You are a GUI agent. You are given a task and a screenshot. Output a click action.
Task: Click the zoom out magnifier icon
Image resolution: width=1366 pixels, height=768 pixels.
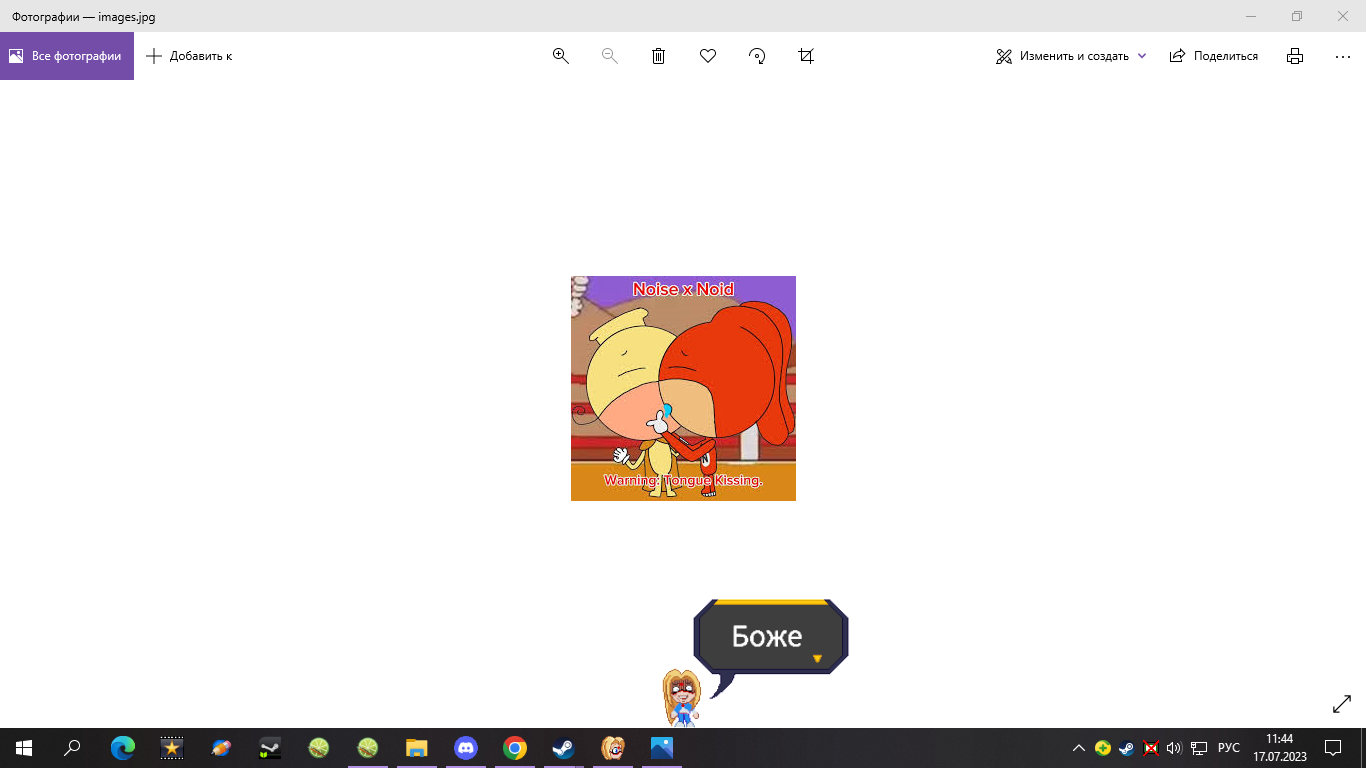[x=609, y=56]
